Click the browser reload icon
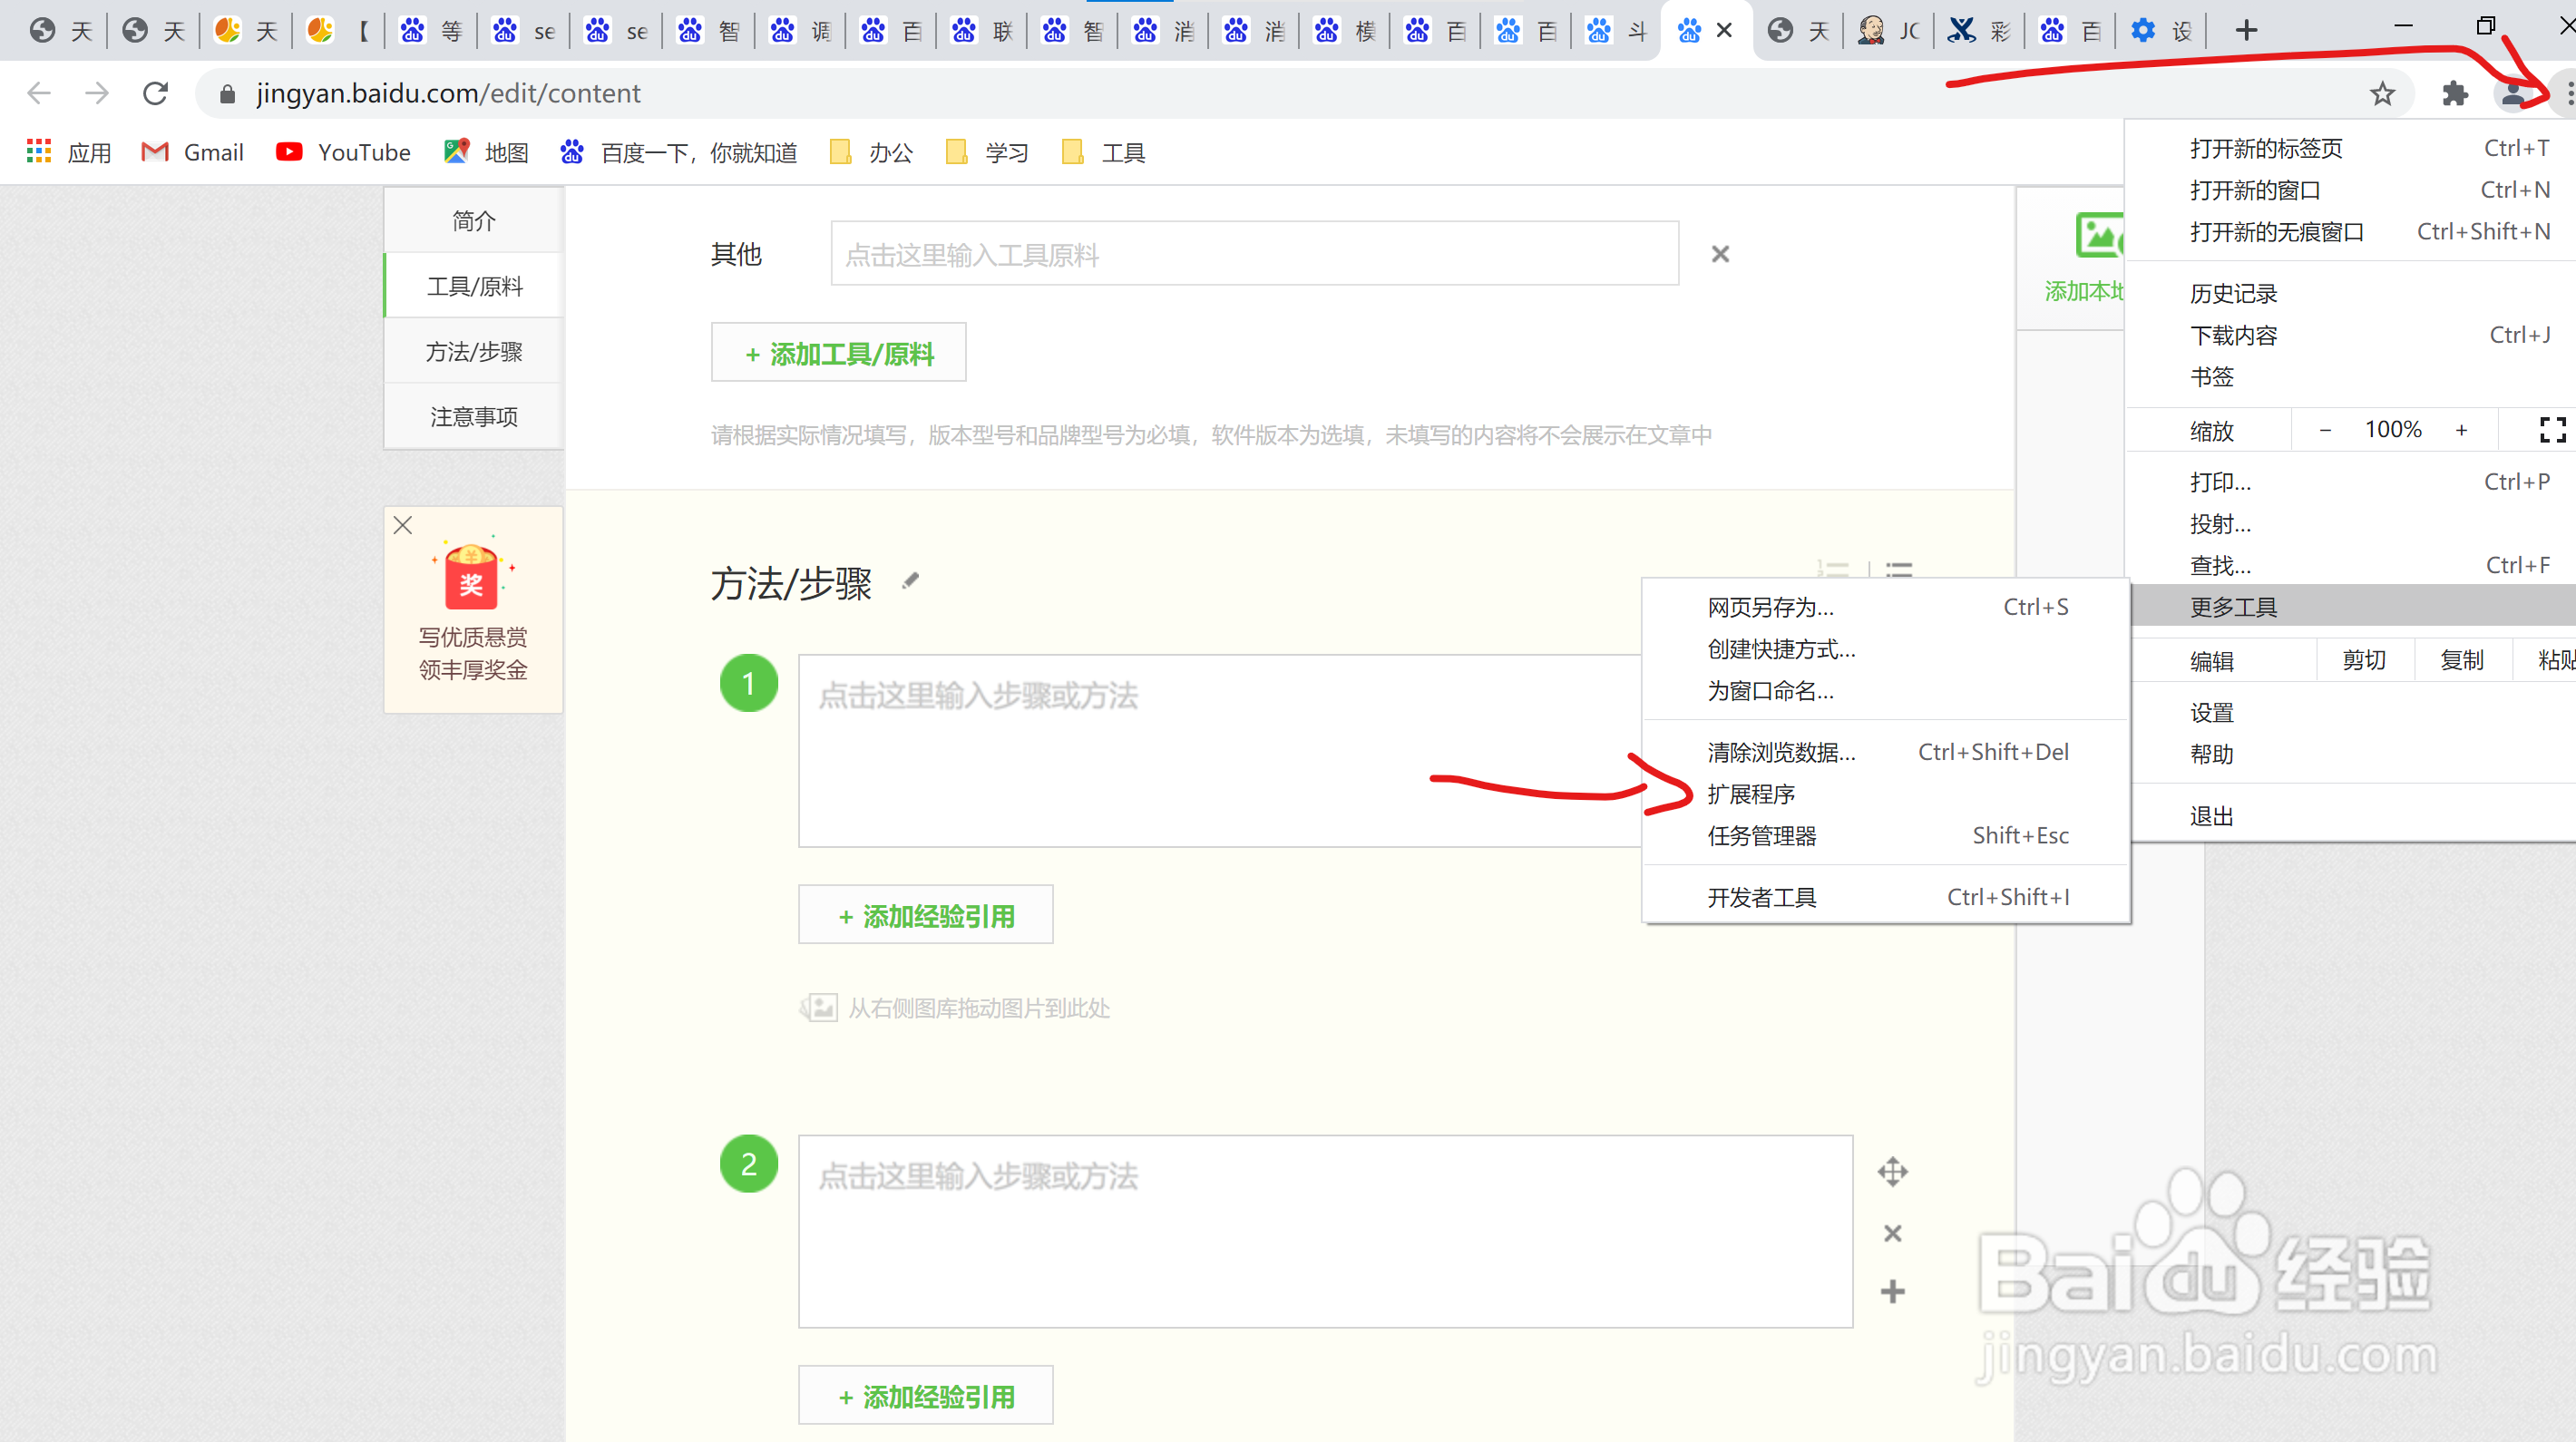 (155, 94)
